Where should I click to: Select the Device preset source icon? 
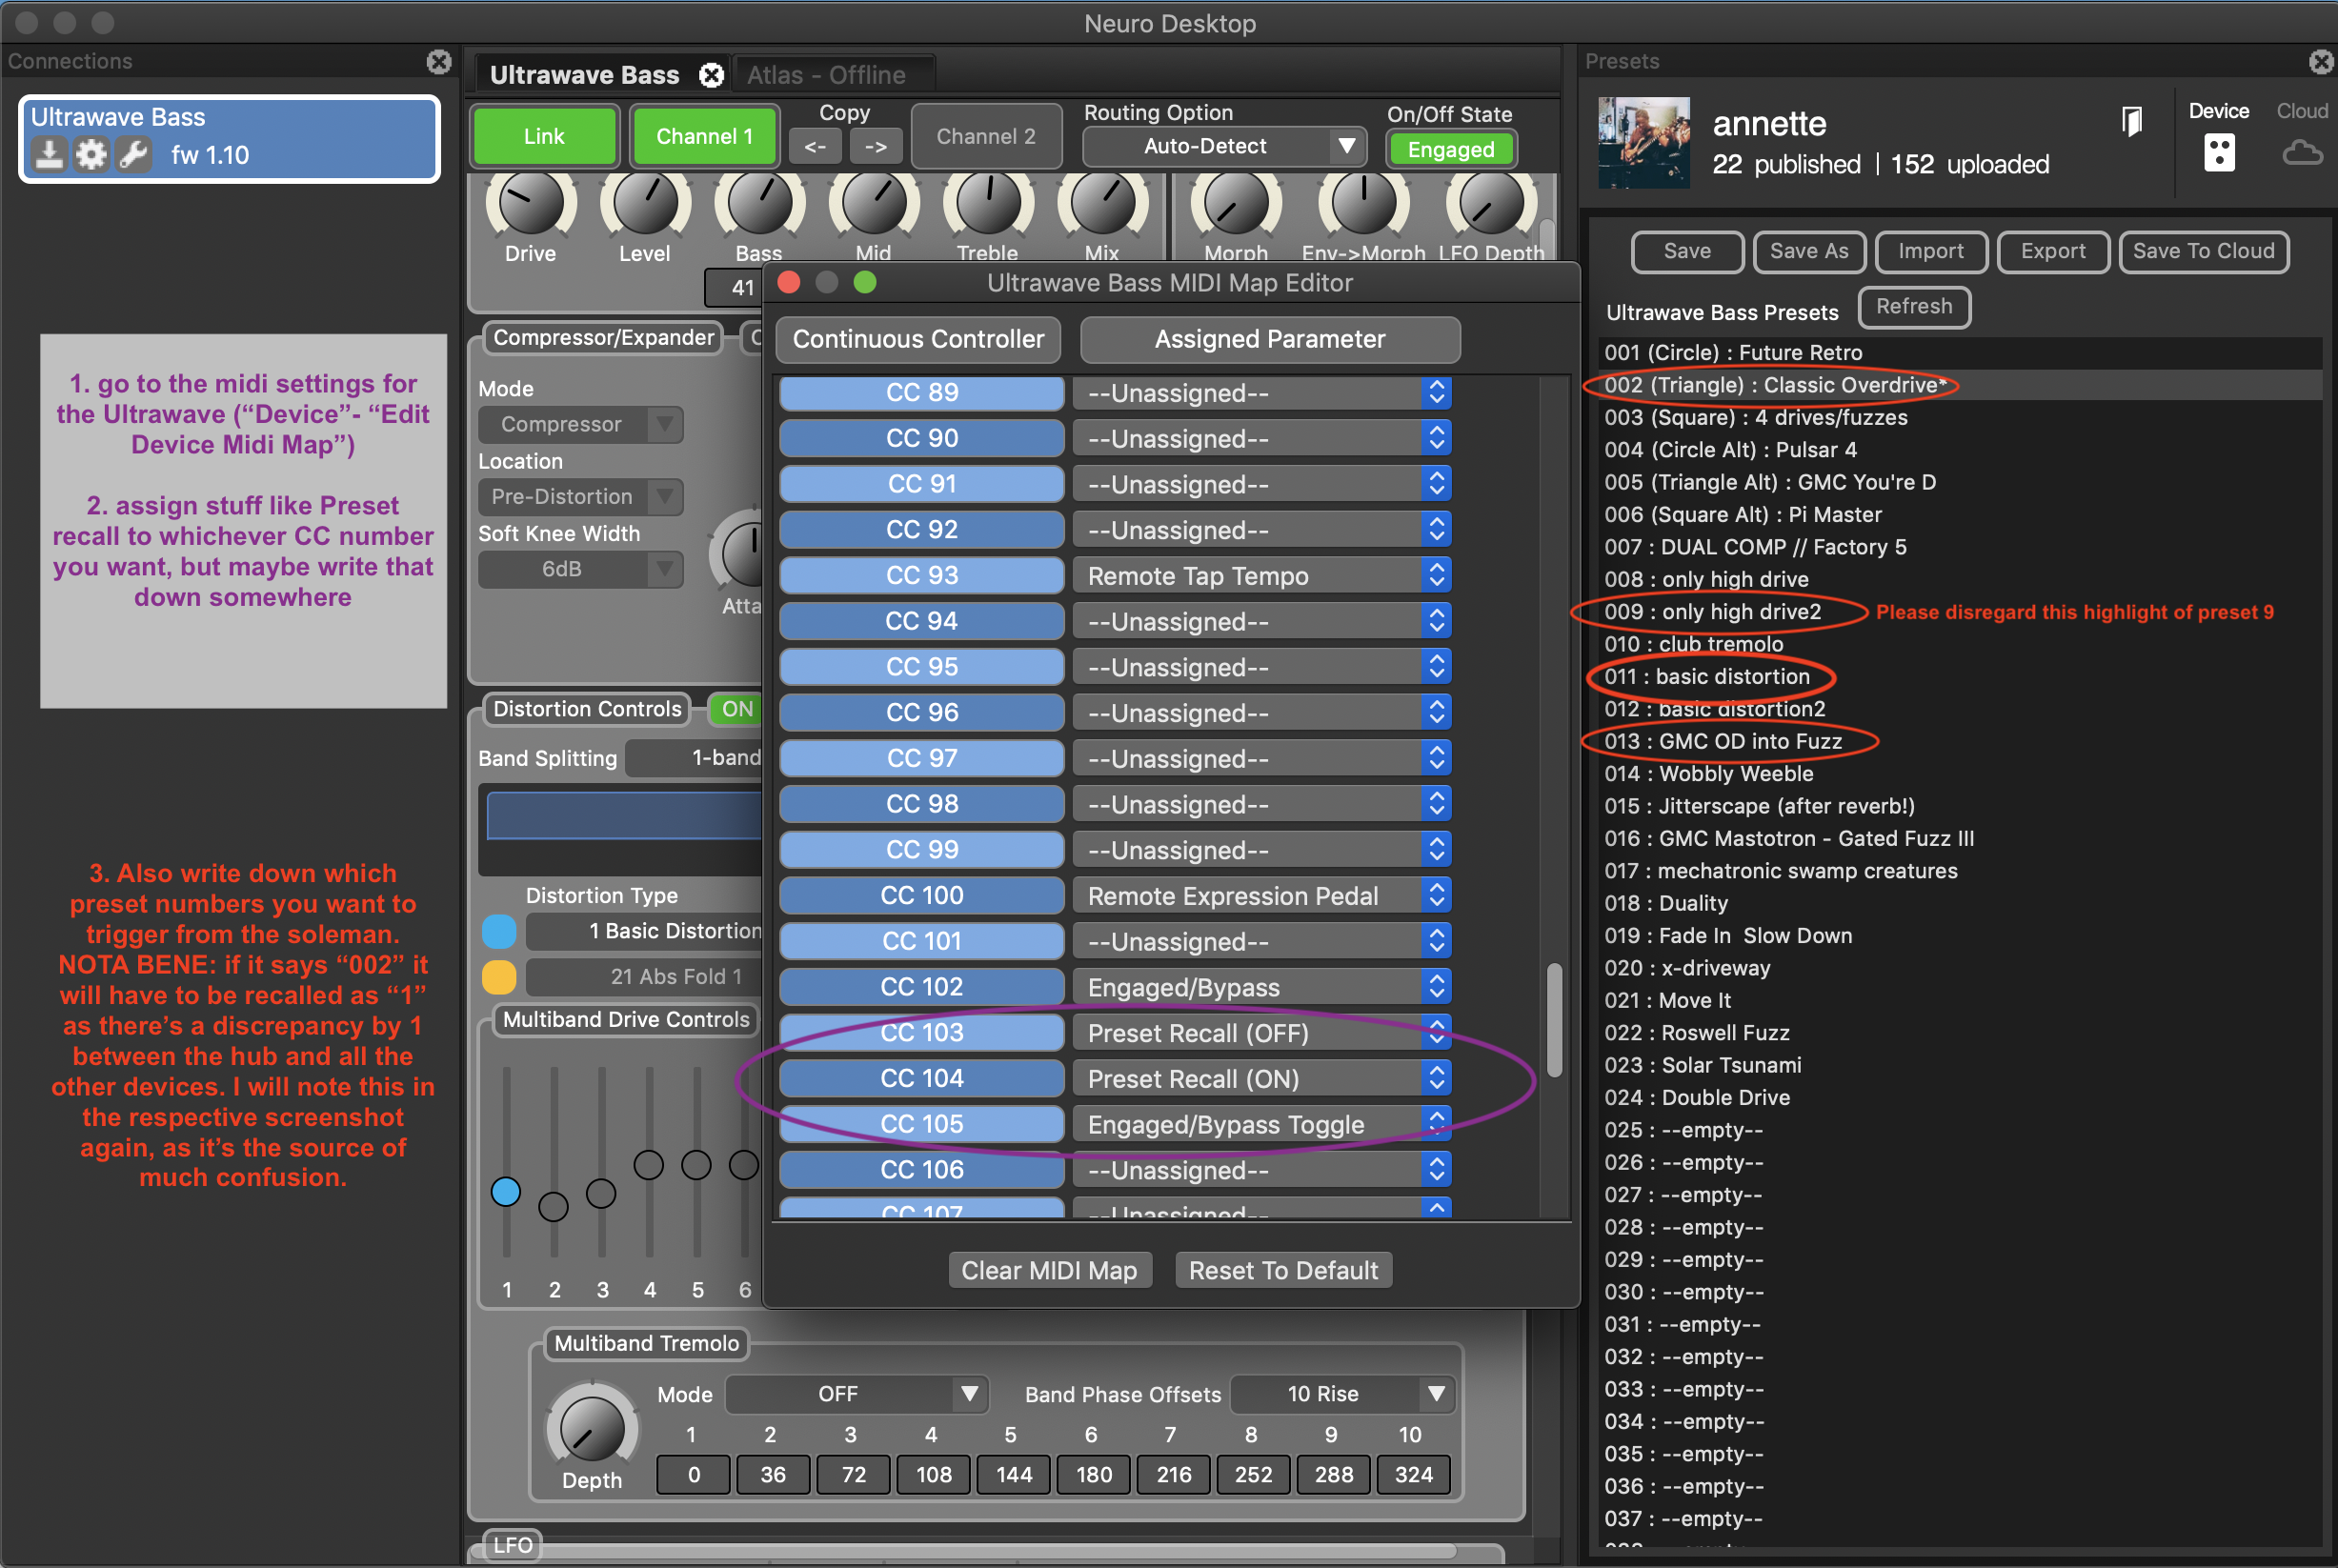[2219, 153]
